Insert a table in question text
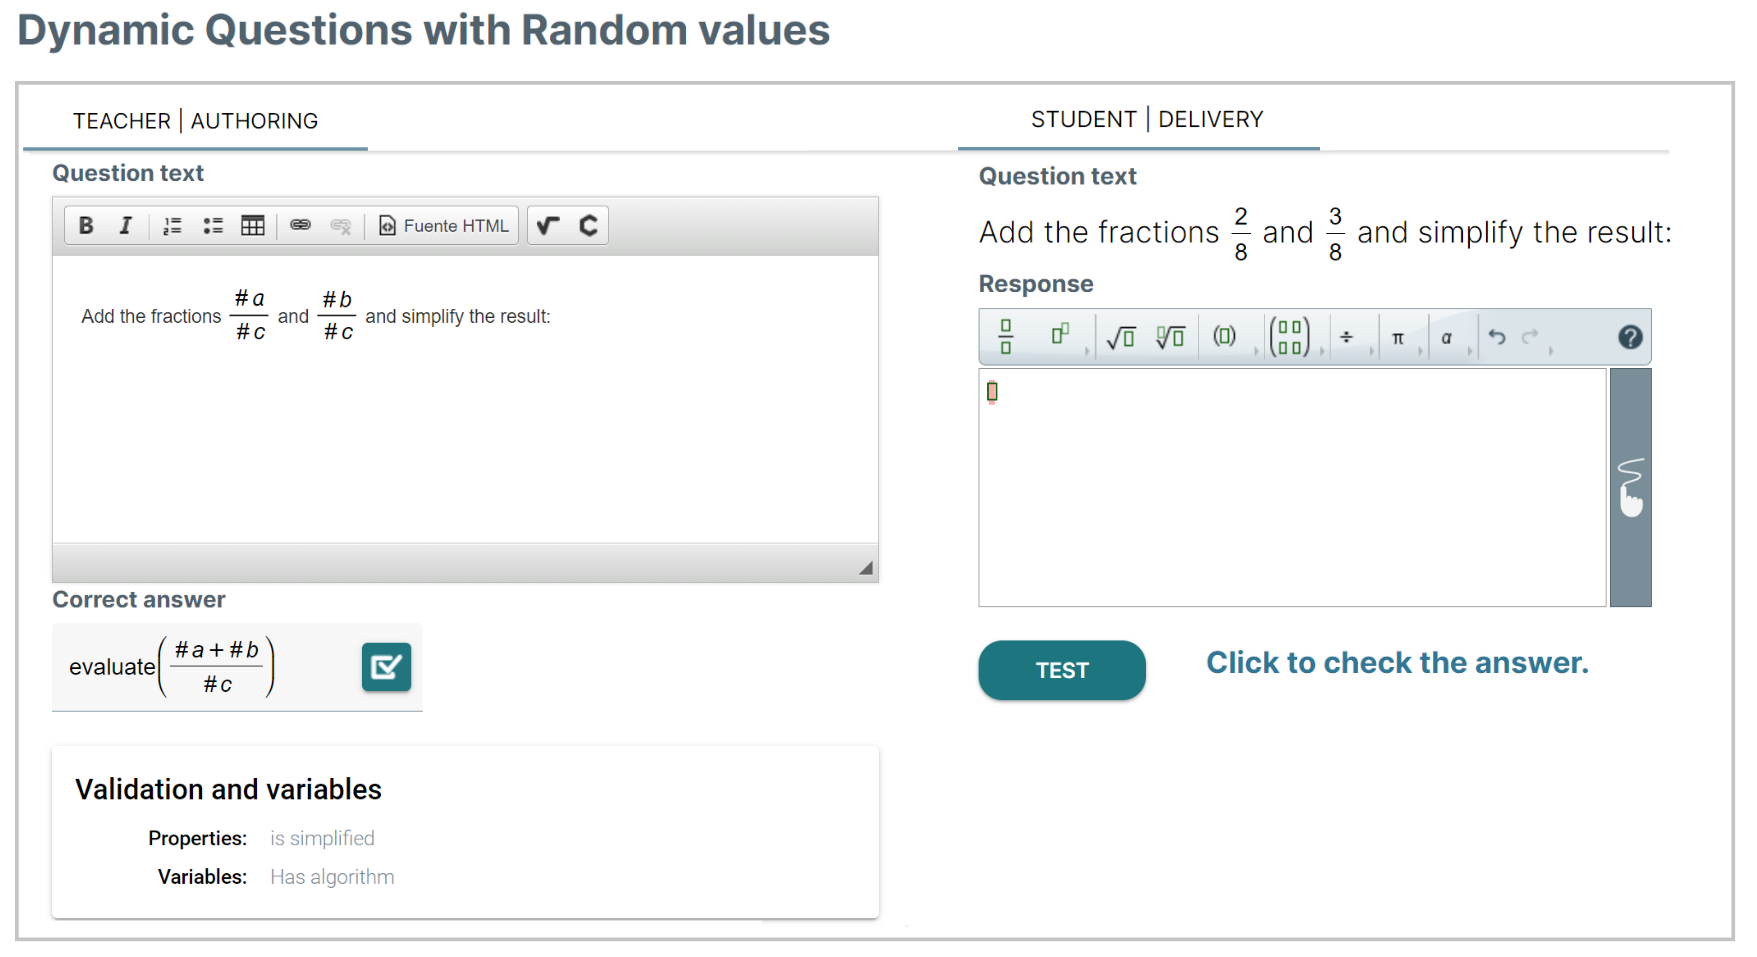 click(x=253, y=226)
